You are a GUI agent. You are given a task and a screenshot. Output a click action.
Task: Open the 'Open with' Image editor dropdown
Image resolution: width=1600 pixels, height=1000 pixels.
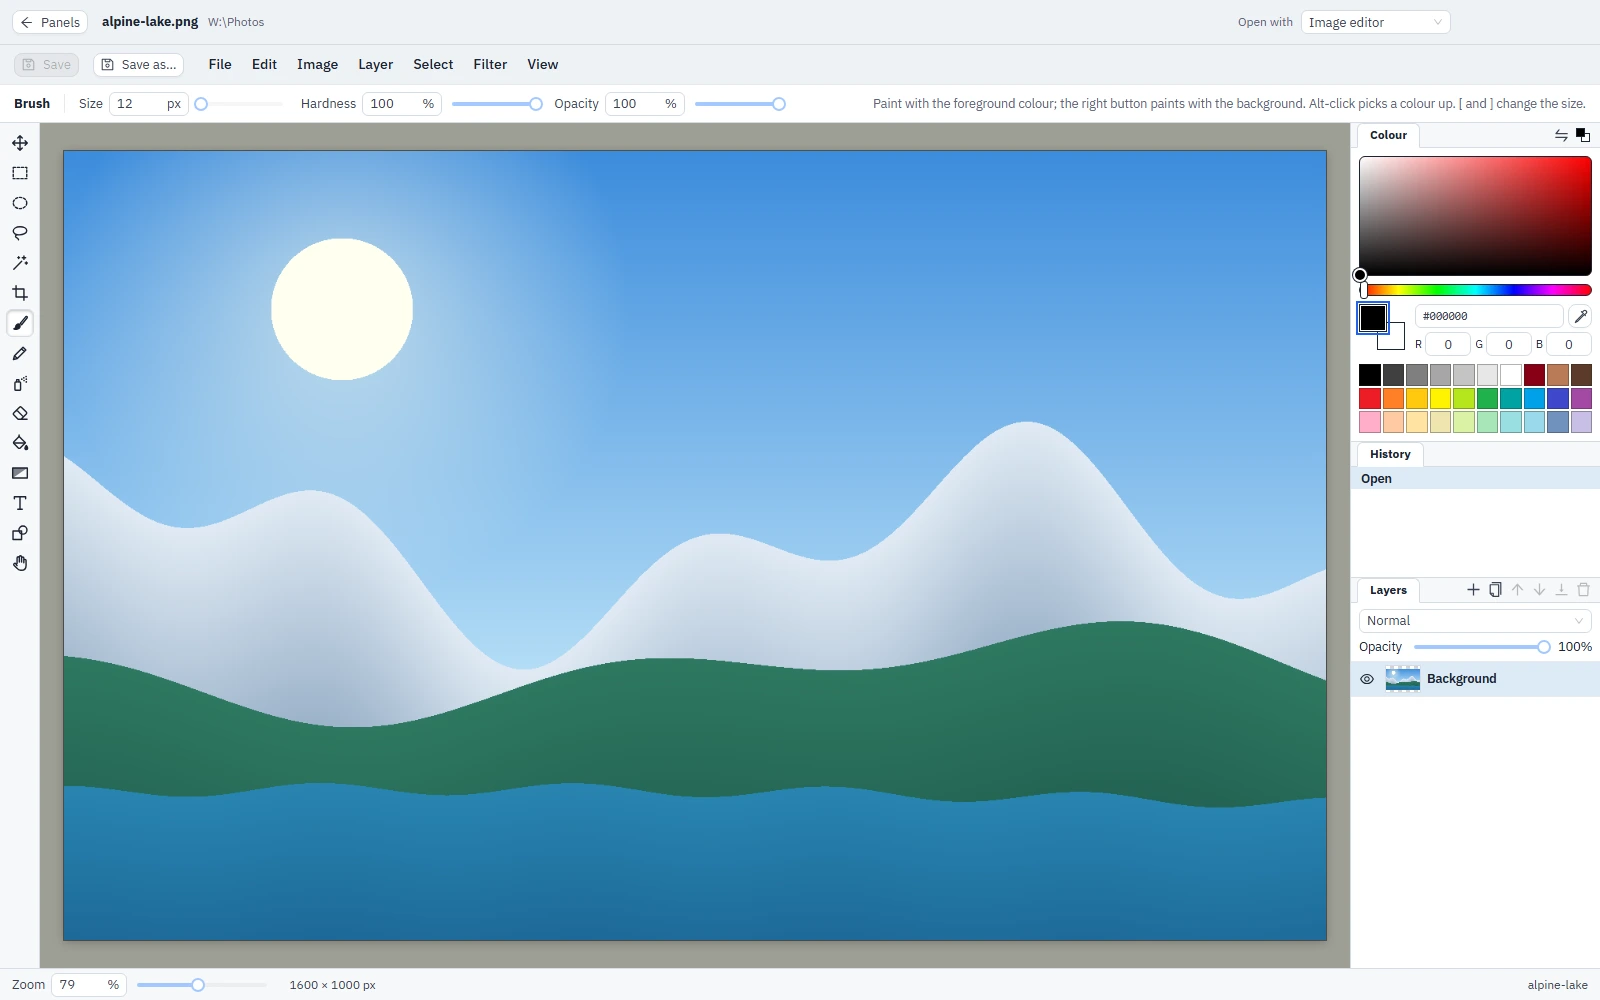coord(1375,22)
